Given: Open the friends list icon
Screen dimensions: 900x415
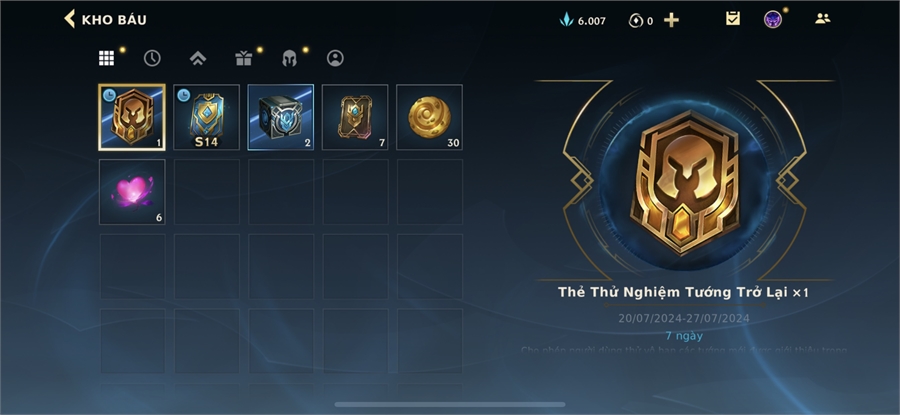Looking at the screenshot, I should coord(823,18).
